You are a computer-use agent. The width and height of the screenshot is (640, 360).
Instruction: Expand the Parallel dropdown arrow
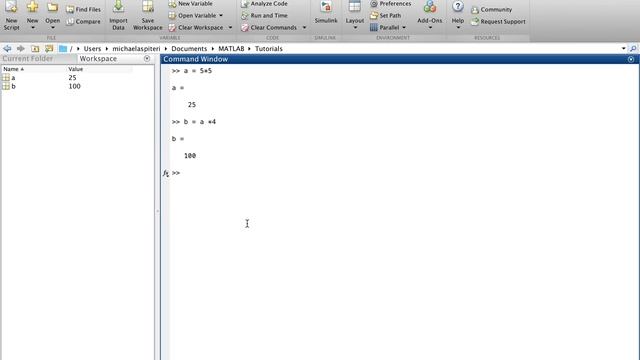404,27
